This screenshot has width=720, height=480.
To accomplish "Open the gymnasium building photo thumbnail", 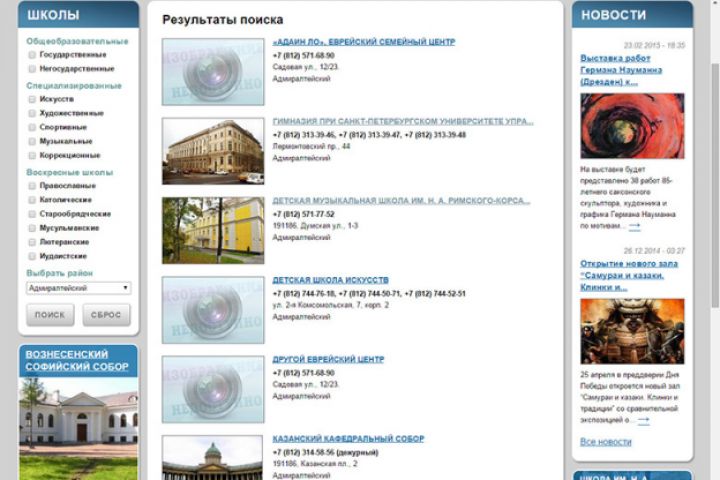I will pos(213,151).
